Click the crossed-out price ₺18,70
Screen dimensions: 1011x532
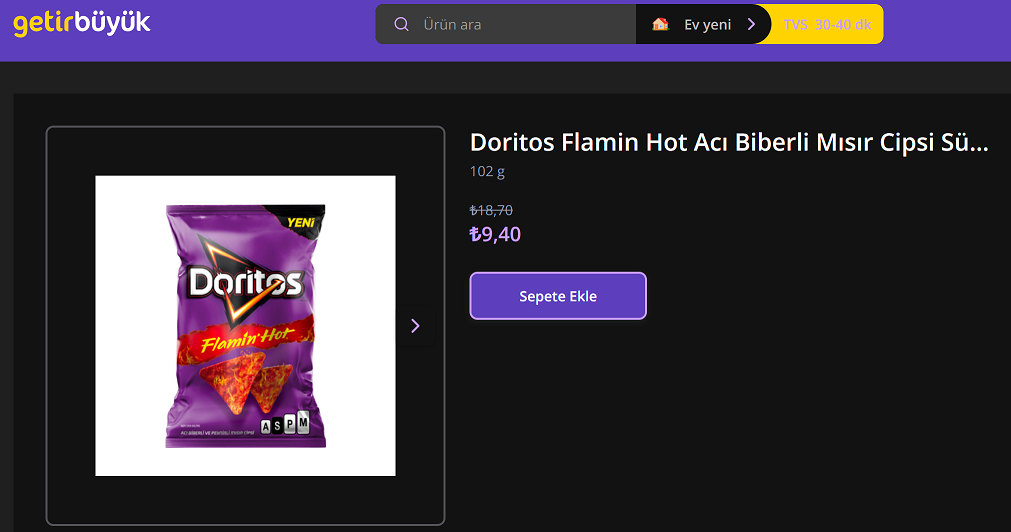pos(491,210)
